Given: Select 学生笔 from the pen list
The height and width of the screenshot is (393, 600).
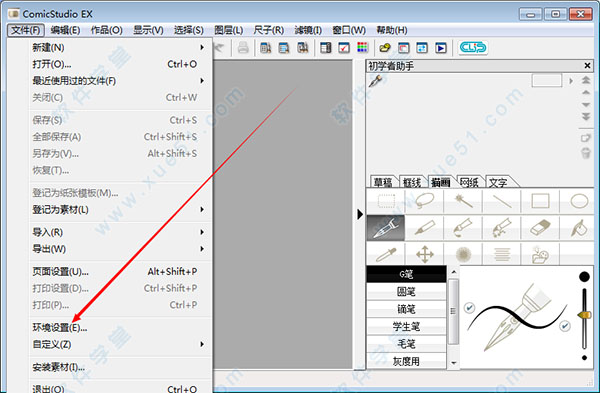Looking at the screenshot, I should point(406,326).
